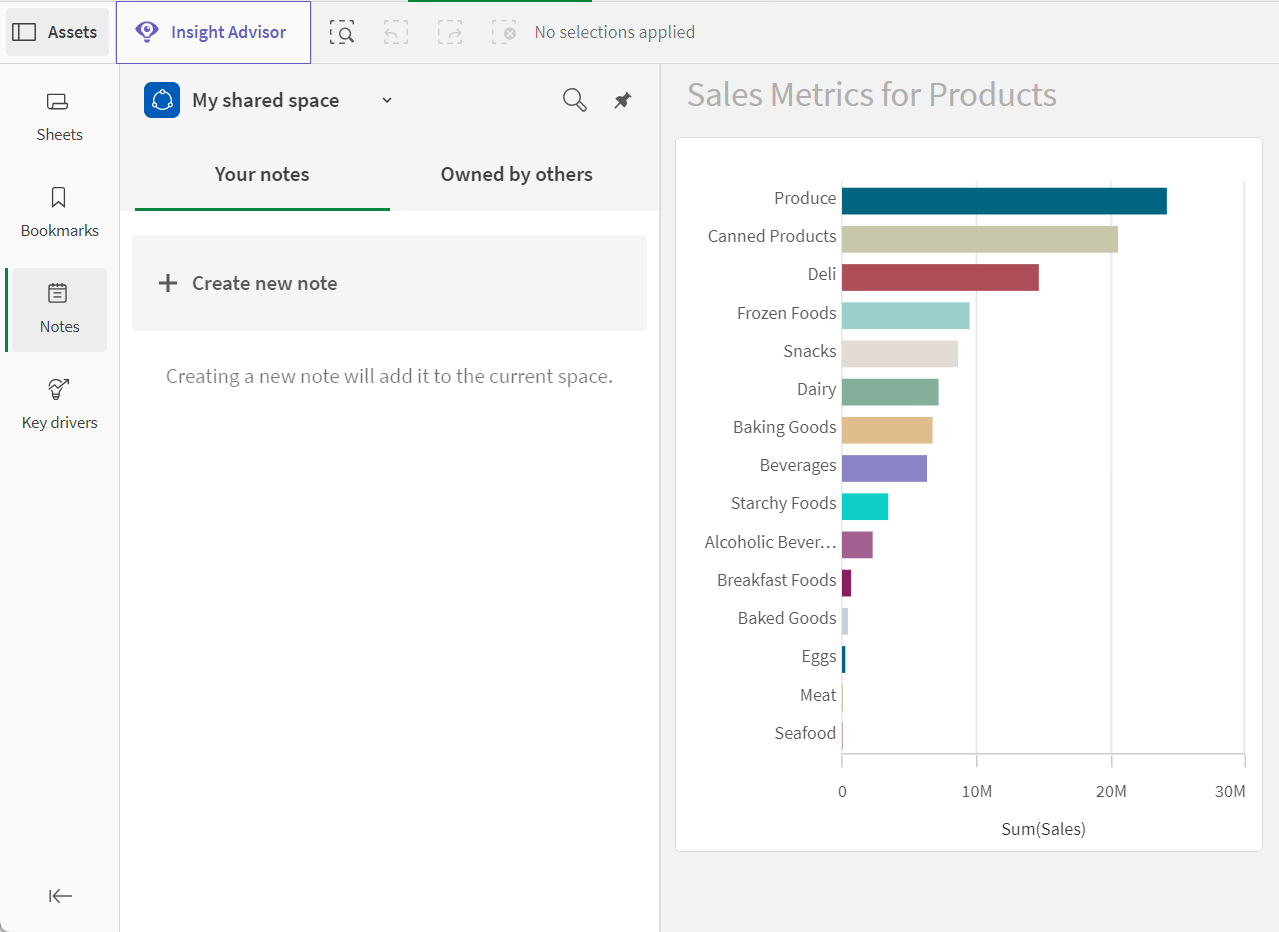Click the Beverages axis label
This screenshot has width=1279, height=932.
(x=798, y=465)
